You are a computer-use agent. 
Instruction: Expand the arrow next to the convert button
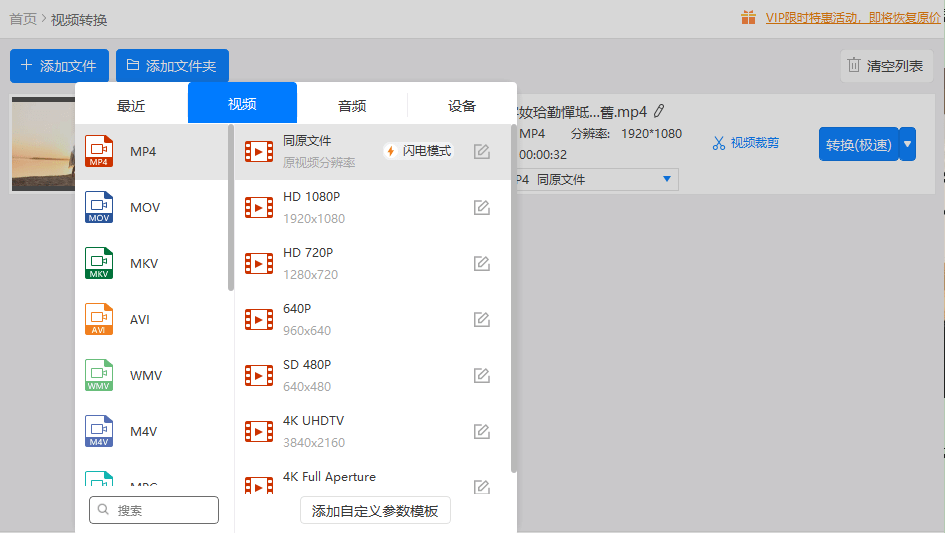[907, 144]
